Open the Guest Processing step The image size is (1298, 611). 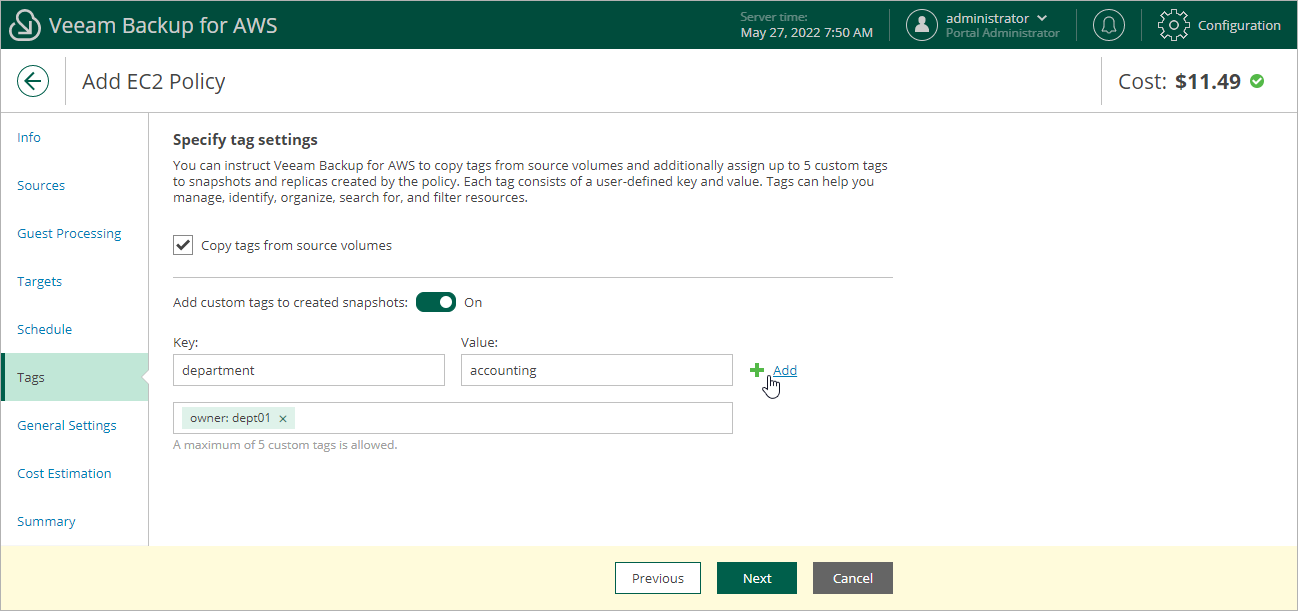69,233
